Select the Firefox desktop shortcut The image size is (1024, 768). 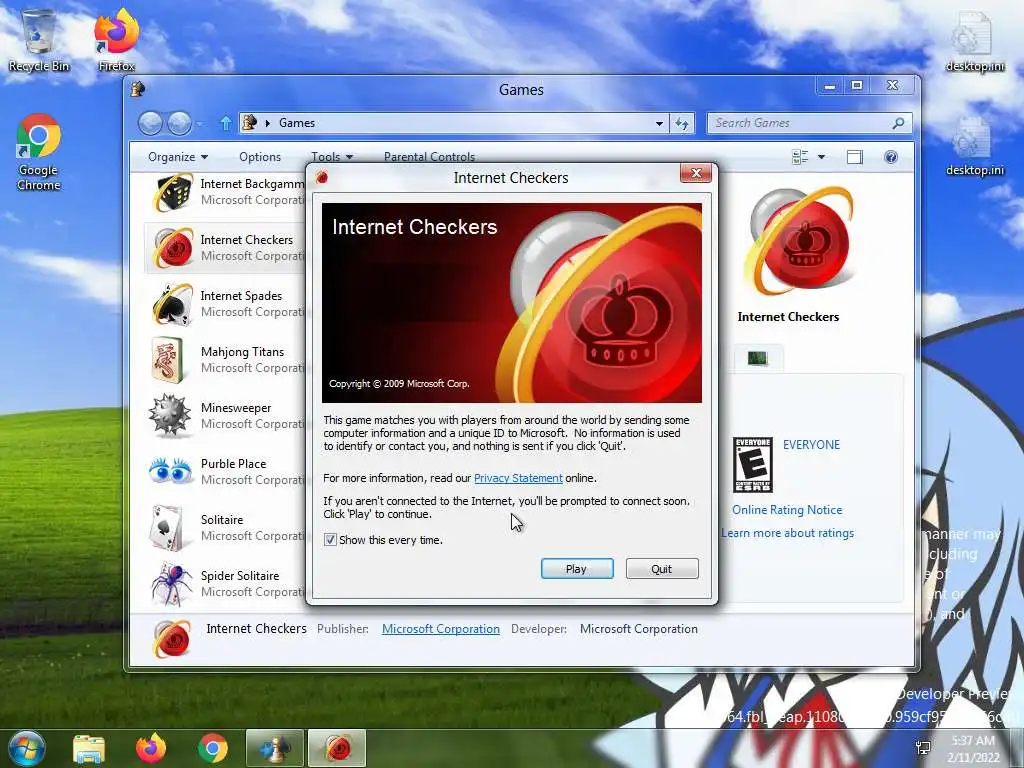pos(116,40)
